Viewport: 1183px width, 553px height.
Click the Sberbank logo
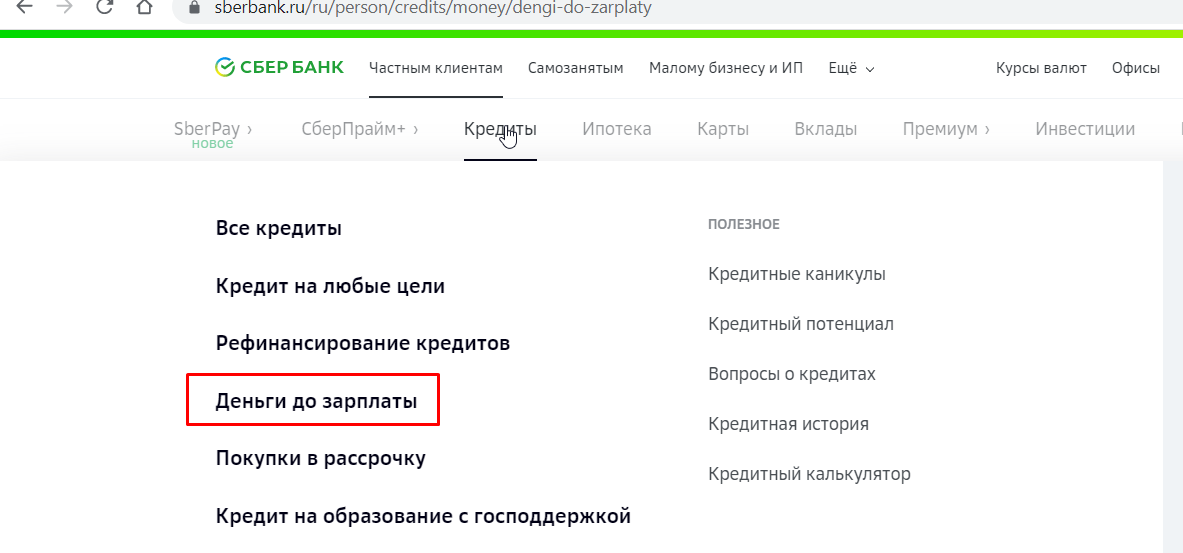tap(279, 68)
